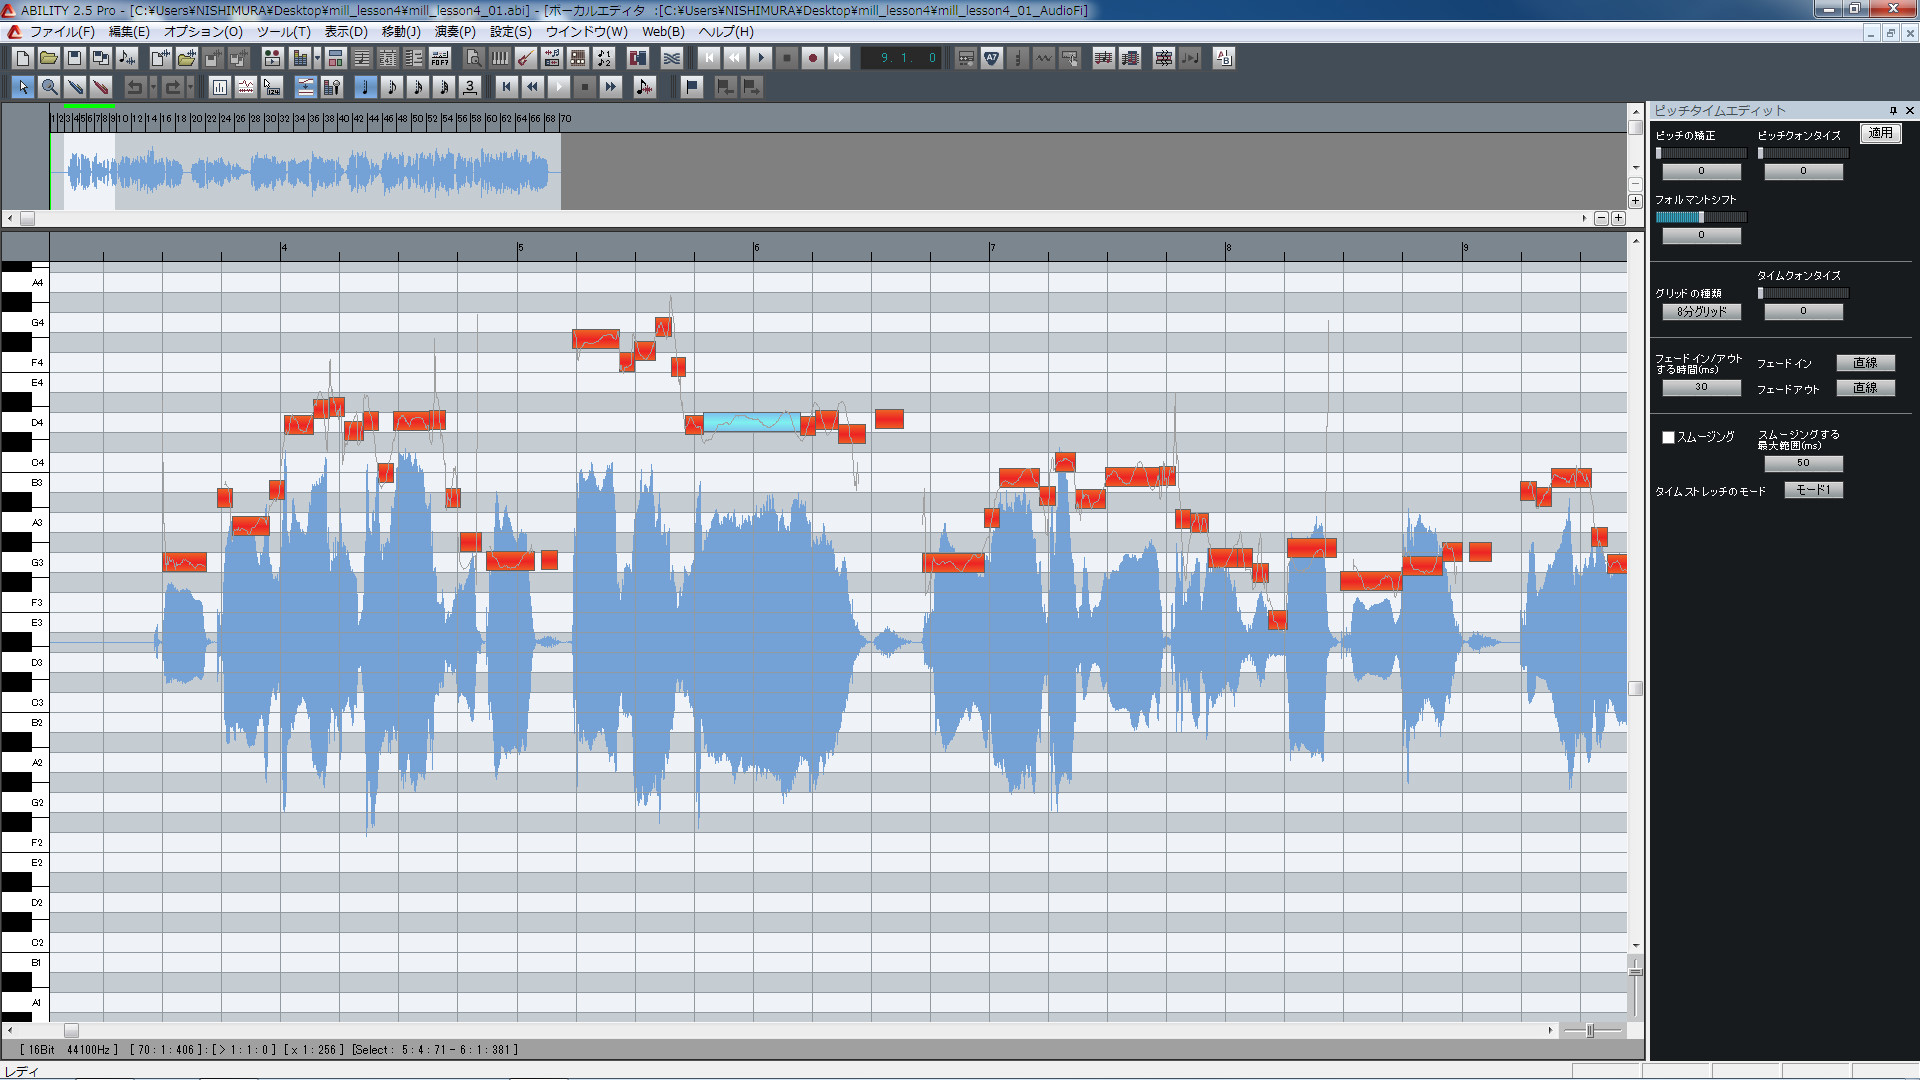
Task: Open the mixer with the level meter icon
Action: coord(300,58)
